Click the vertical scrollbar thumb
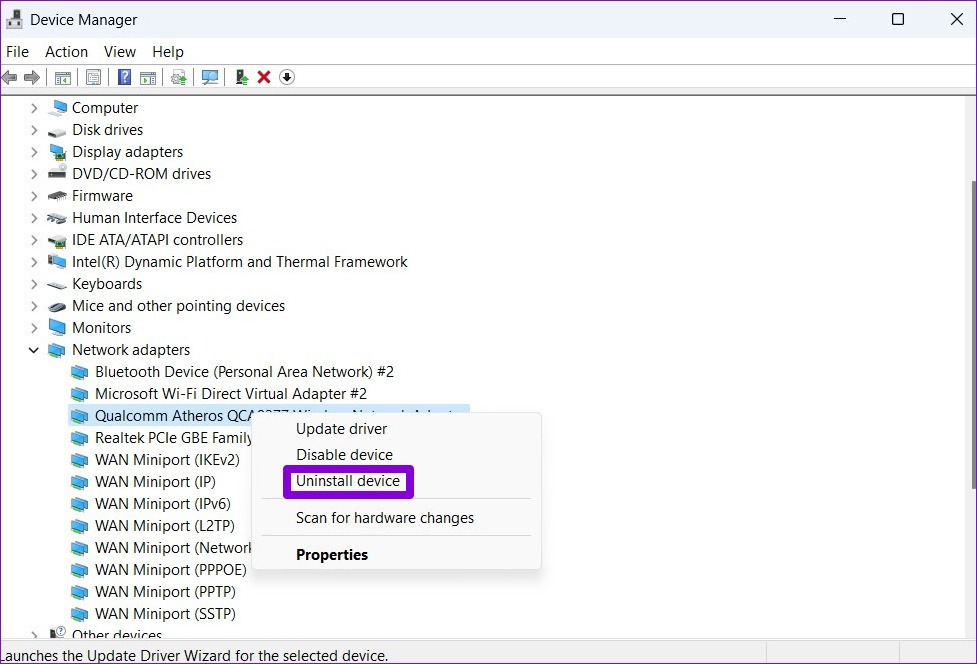This screenshot has width=977, height=664. point(973,334)
